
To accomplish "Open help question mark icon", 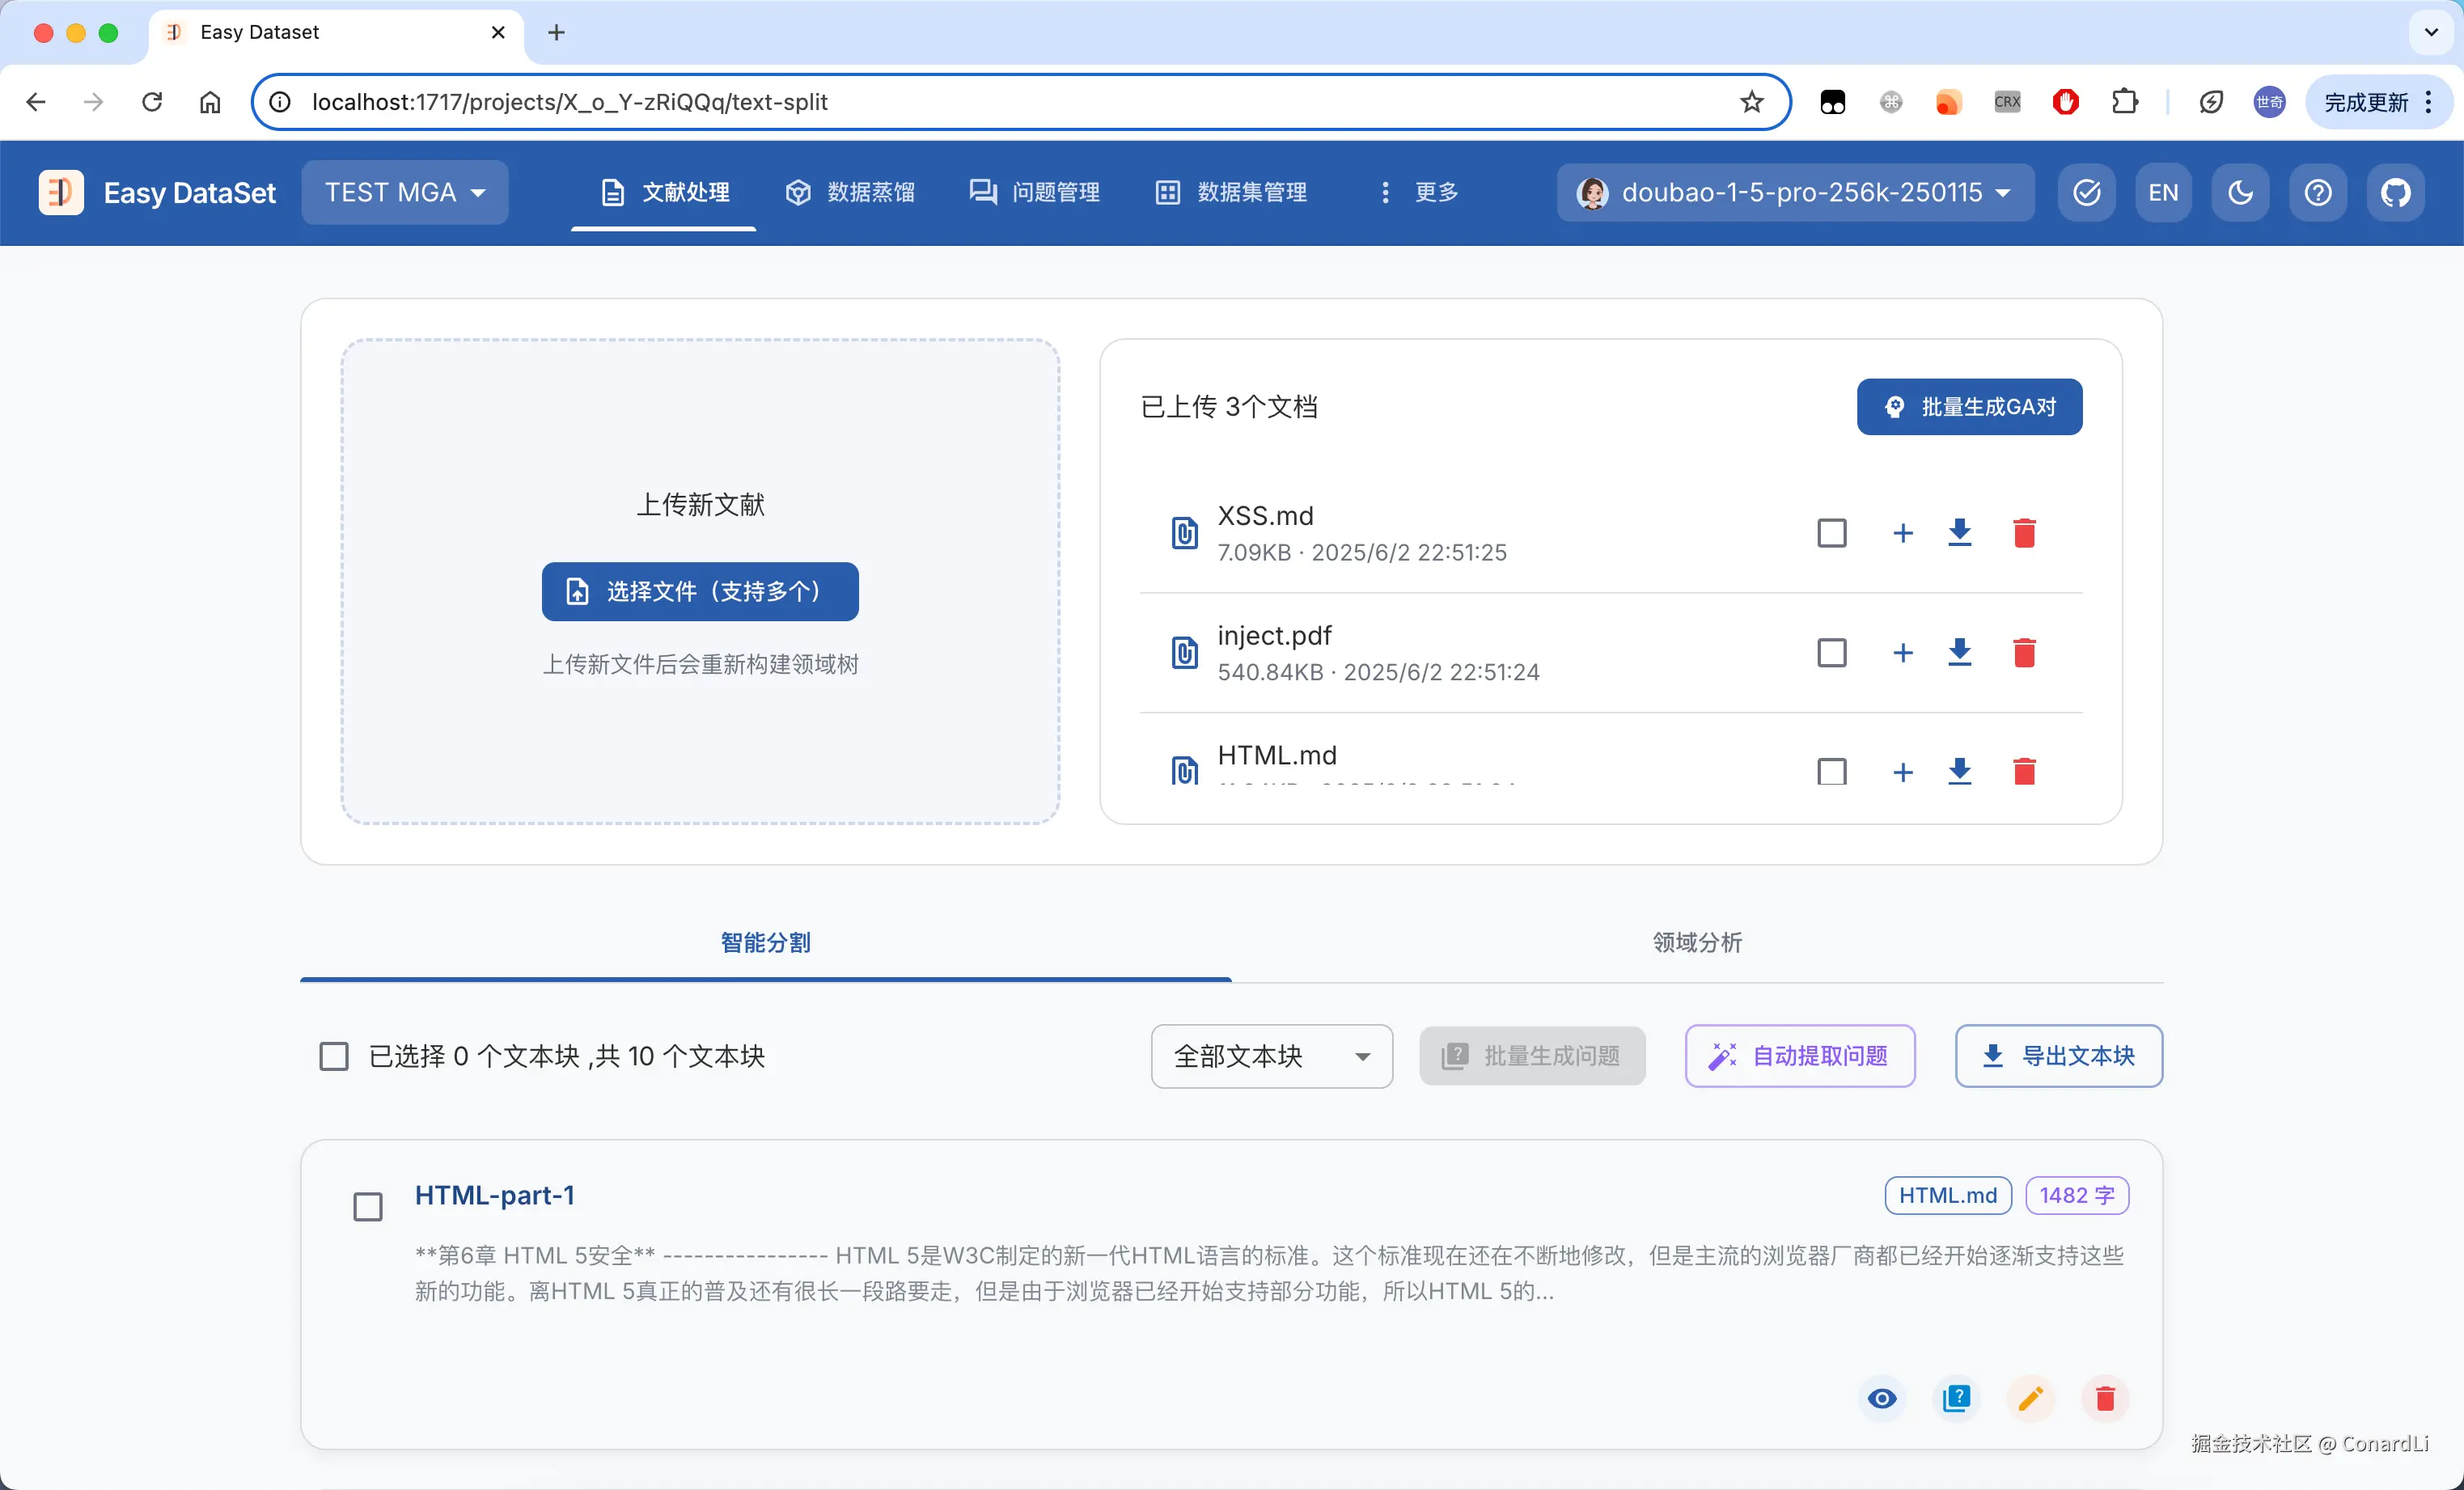I will click(x=2318, y=192).
